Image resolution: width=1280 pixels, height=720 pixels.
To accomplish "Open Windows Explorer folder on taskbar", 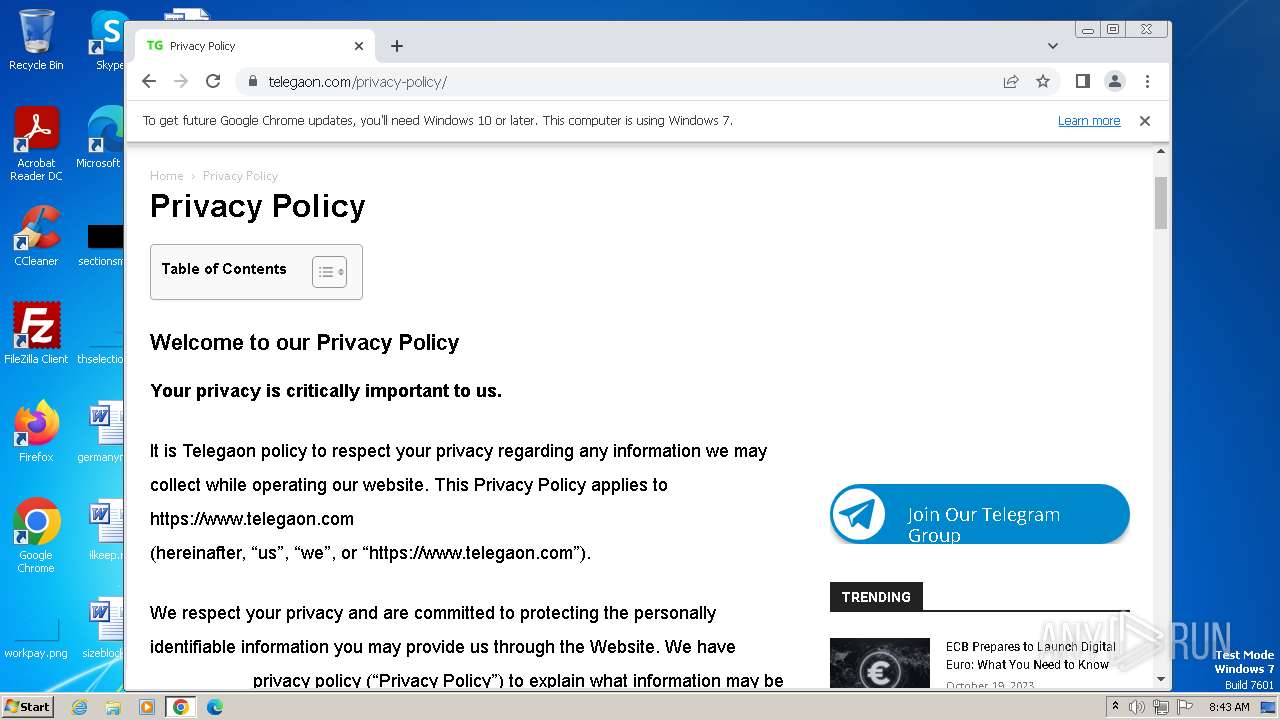I will [x=113, y=707].
